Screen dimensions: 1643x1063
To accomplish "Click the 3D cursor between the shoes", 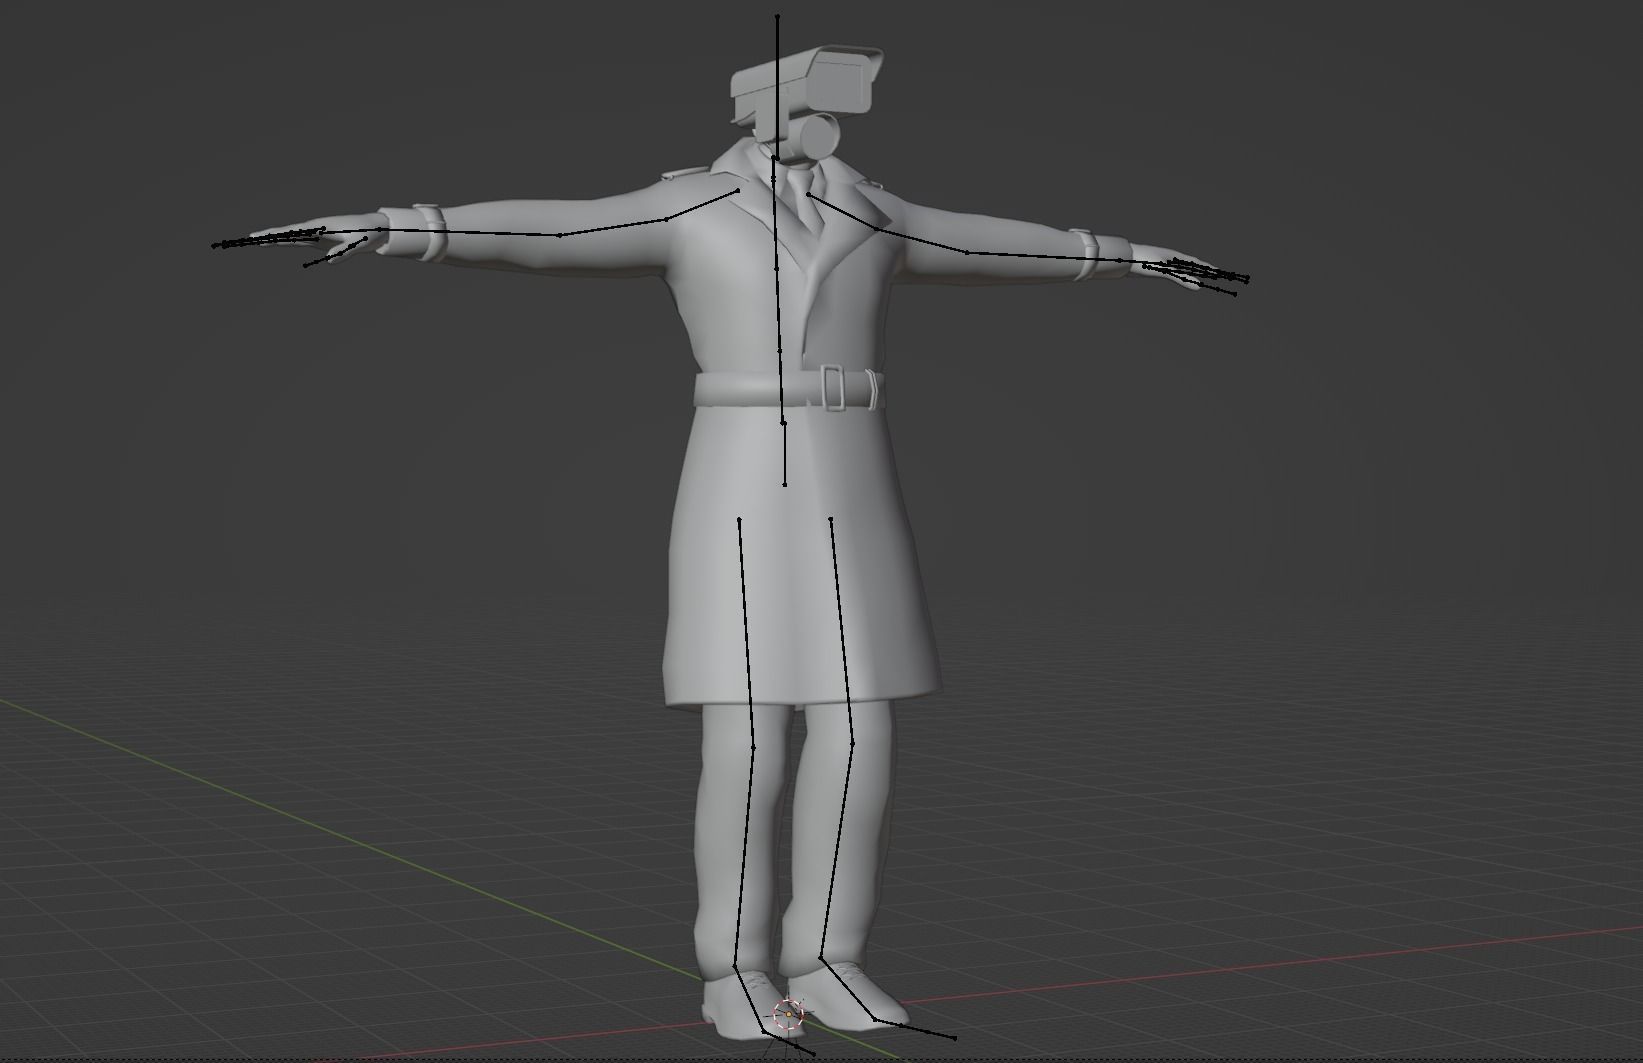I will tap(789, 1014).
